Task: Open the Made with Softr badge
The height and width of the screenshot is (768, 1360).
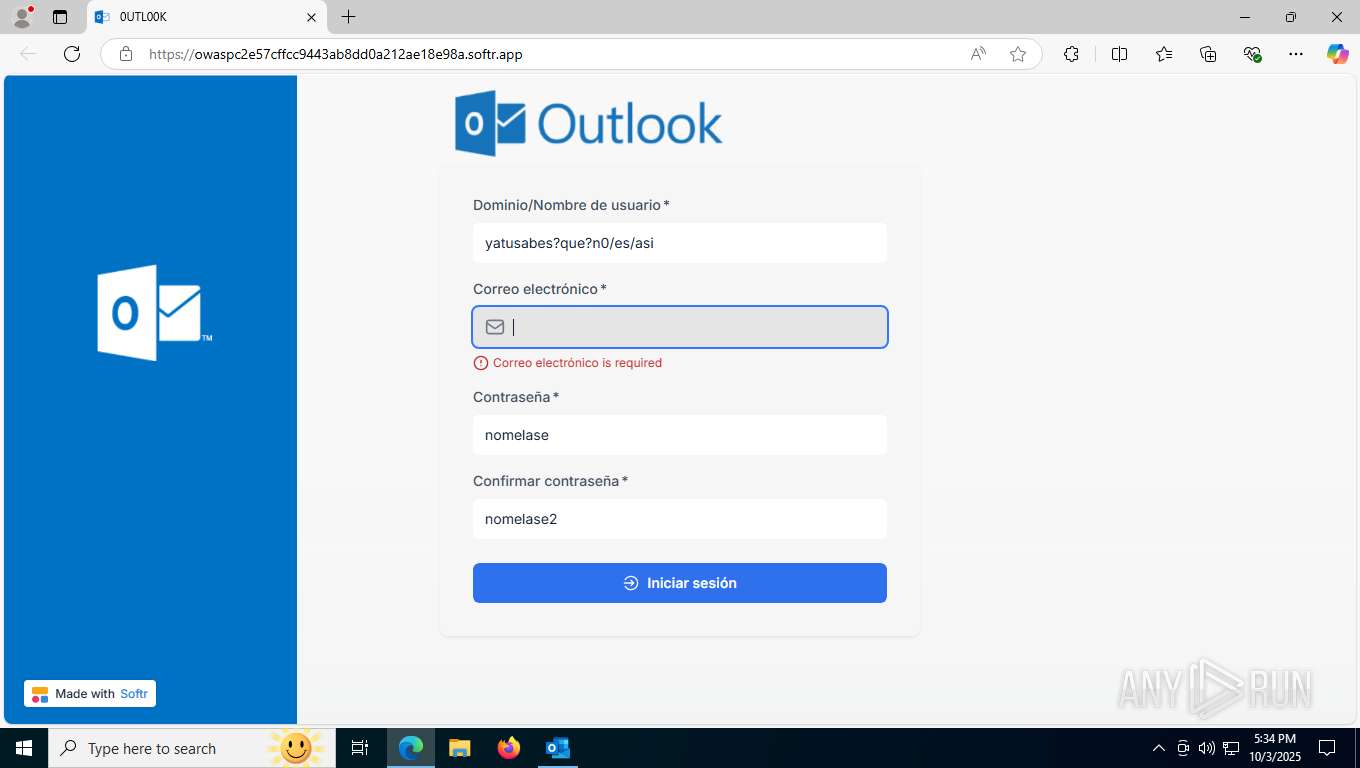Action: click(90, 694)
